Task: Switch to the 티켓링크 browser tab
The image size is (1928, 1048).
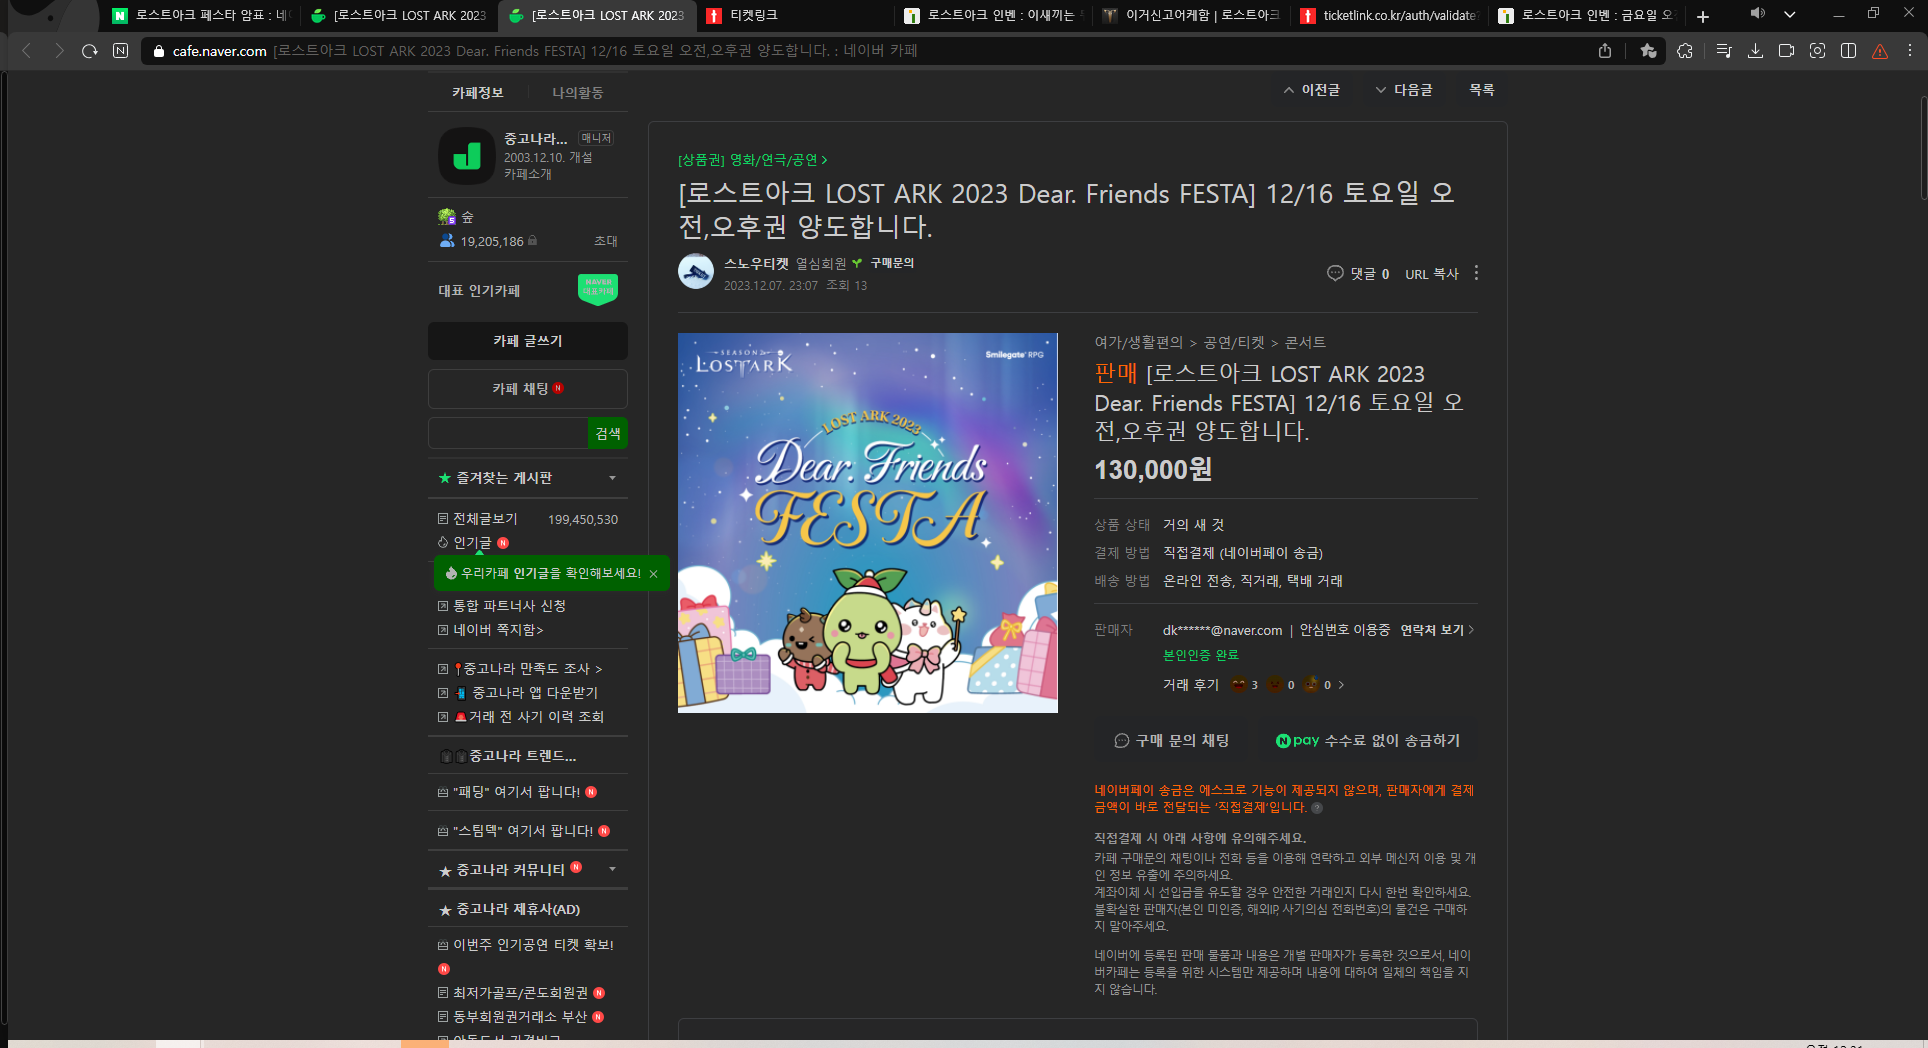Action: (x=753, y=15)
